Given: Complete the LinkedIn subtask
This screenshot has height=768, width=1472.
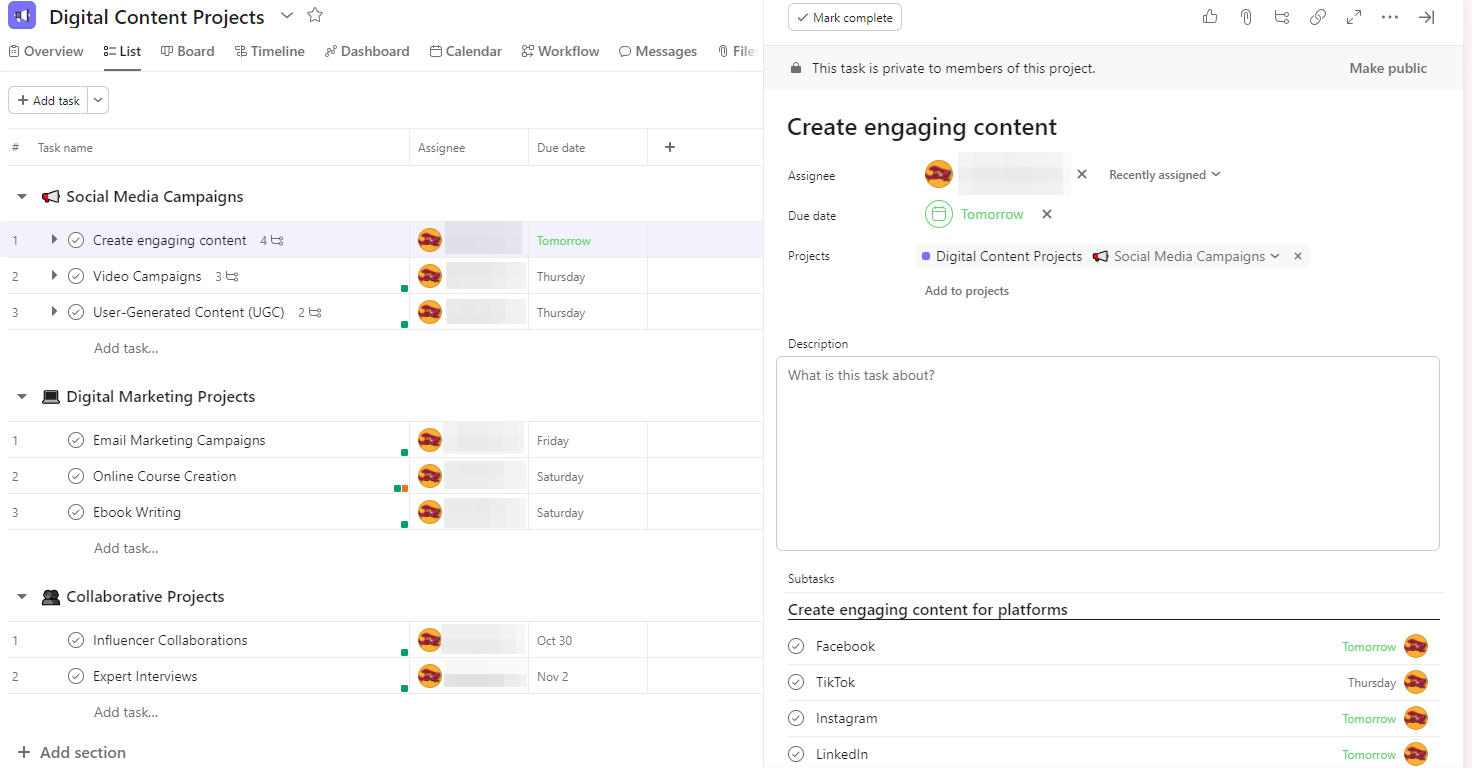Looking at the screenshot, I should [x=796, y=754].
